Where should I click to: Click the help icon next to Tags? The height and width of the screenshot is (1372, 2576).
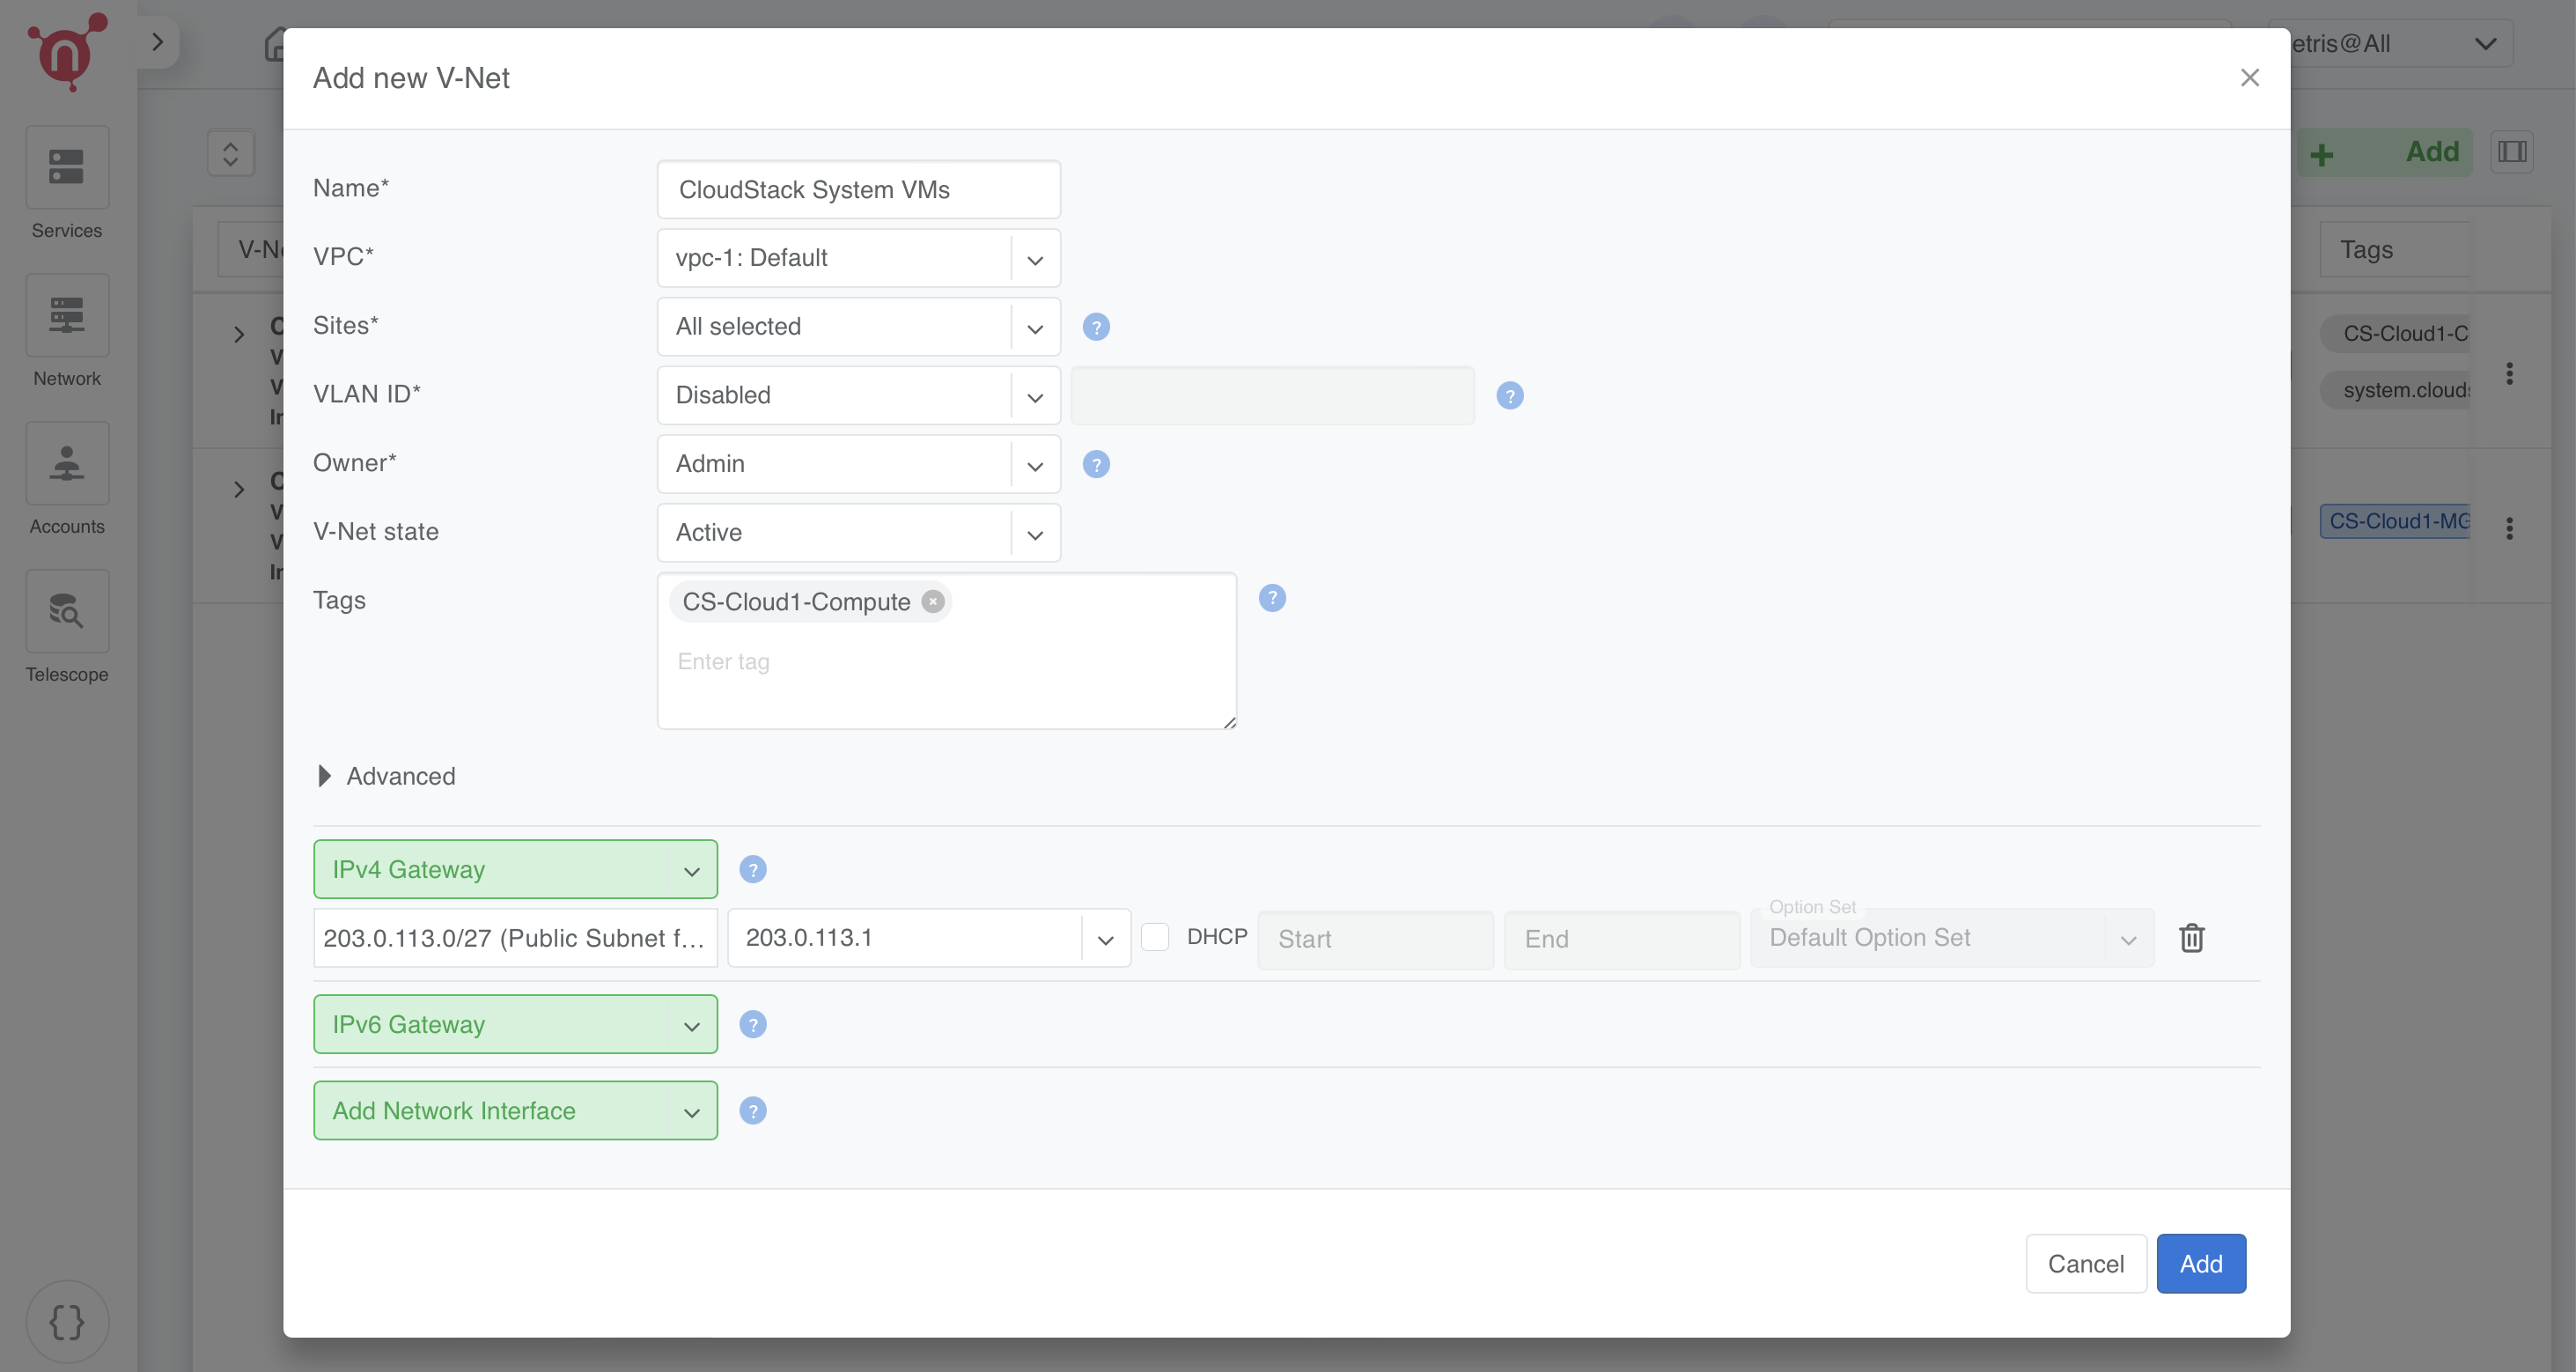[1271, 598]
